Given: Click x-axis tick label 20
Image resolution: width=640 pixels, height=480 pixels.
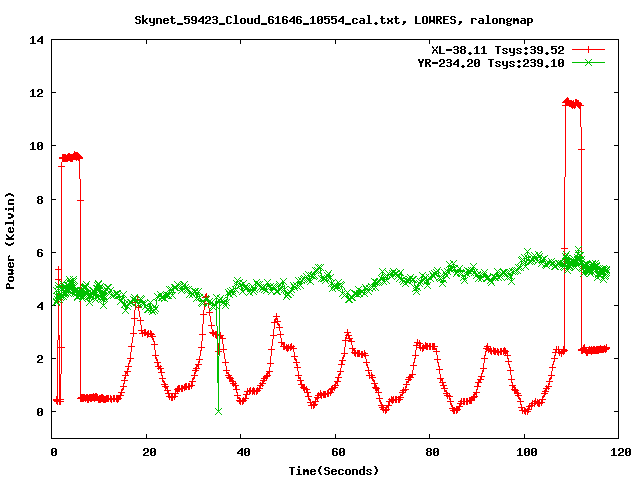Looking at the screenshot, I should coord(149,452).
